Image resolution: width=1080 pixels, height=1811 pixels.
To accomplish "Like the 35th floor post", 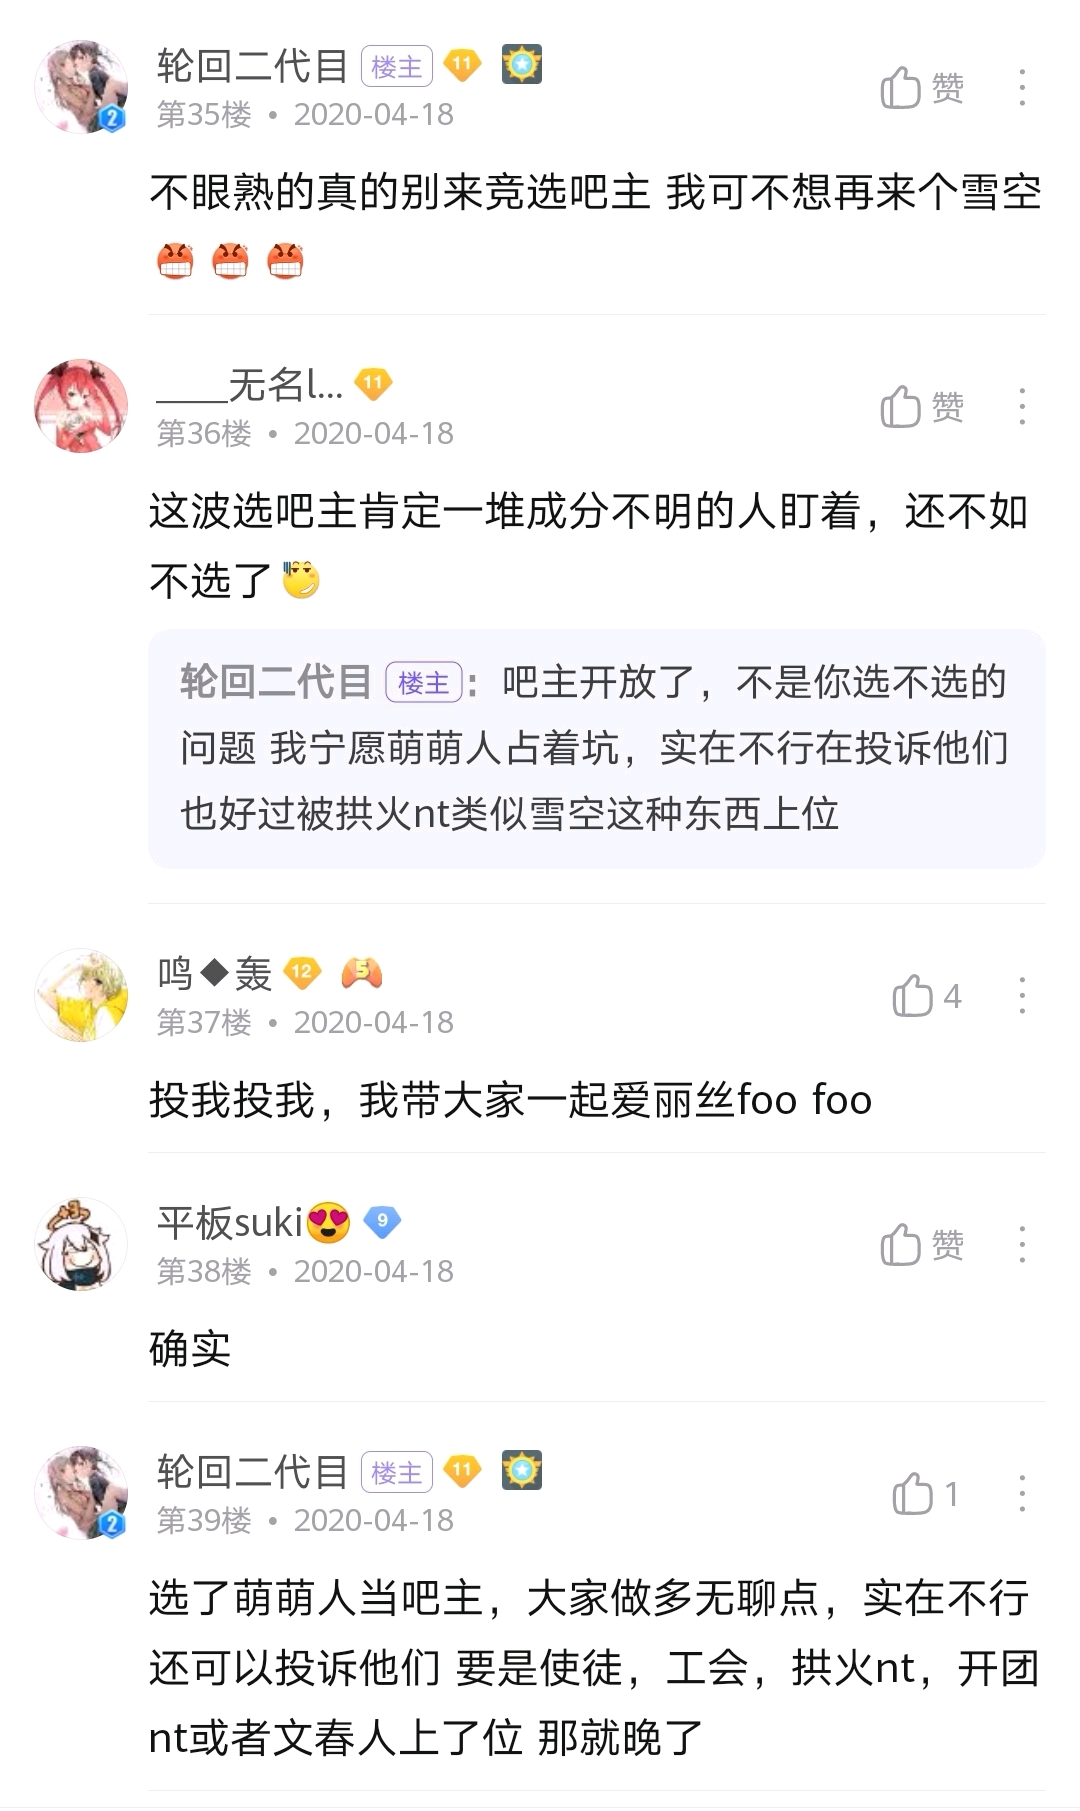I will coord(921,89).
